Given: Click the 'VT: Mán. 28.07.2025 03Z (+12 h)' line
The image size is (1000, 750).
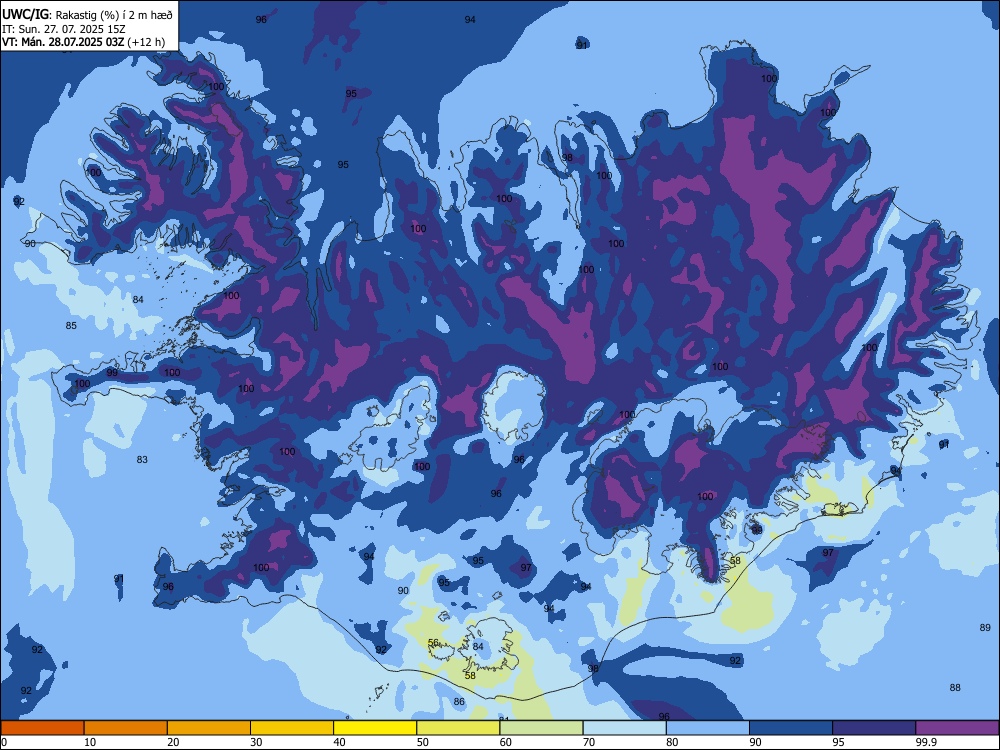Looking at the screenshot, I should [83, 42].
